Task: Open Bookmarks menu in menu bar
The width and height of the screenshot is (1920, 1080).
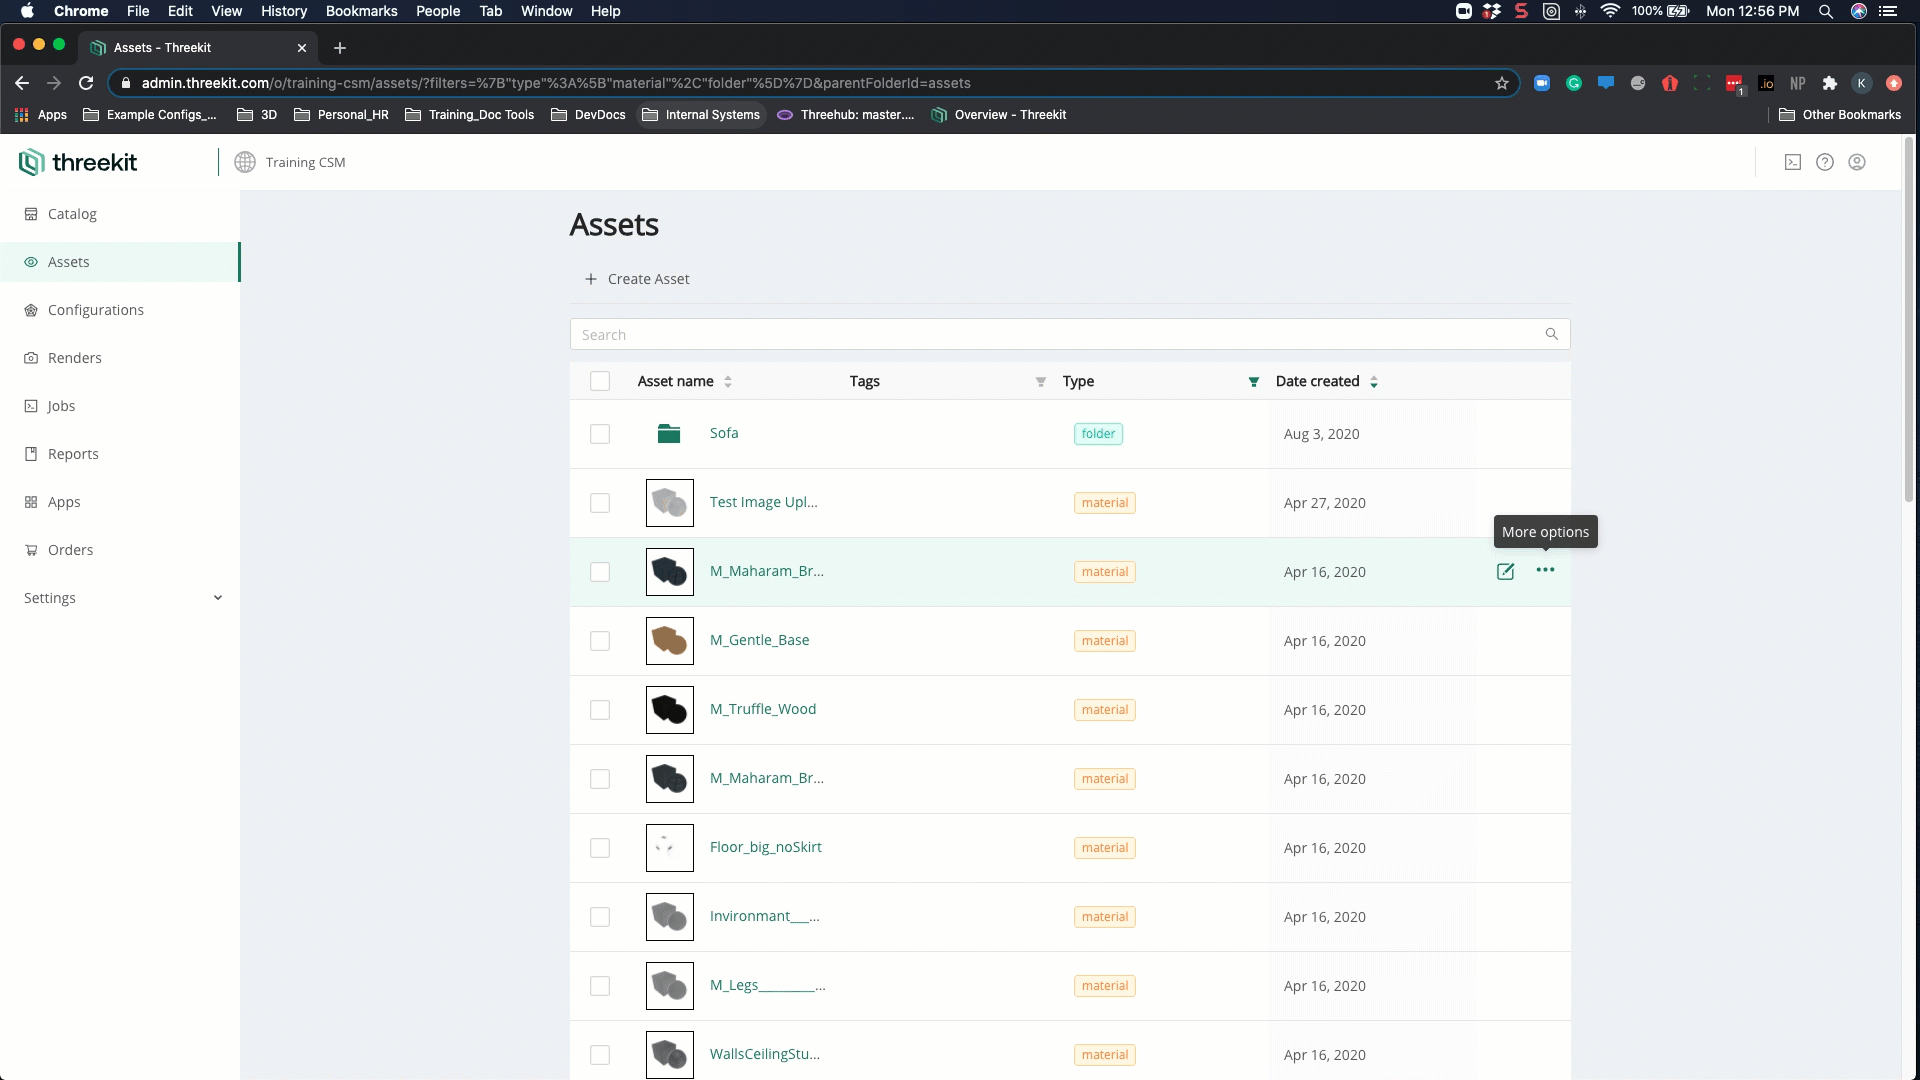Action: (x=361, y=11)
